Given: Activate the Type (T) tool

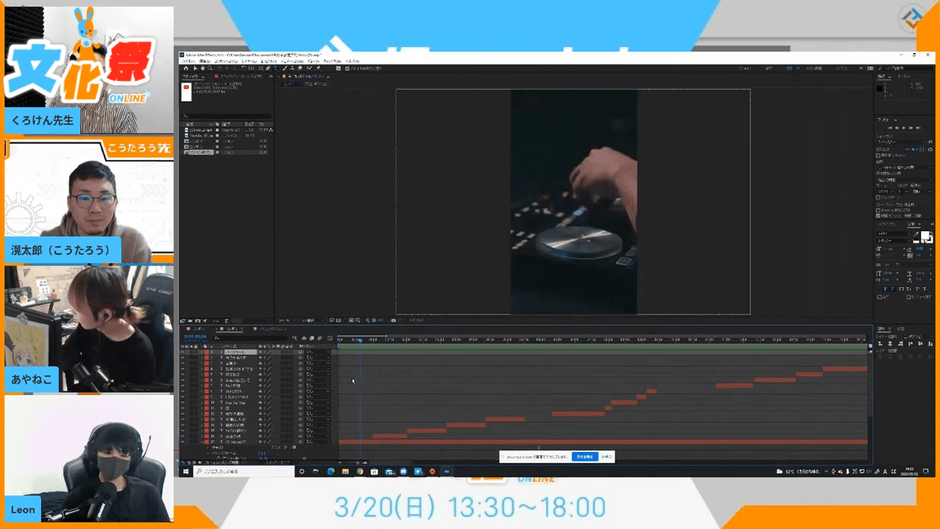Looking at the screenshot, I should point(277,68).
